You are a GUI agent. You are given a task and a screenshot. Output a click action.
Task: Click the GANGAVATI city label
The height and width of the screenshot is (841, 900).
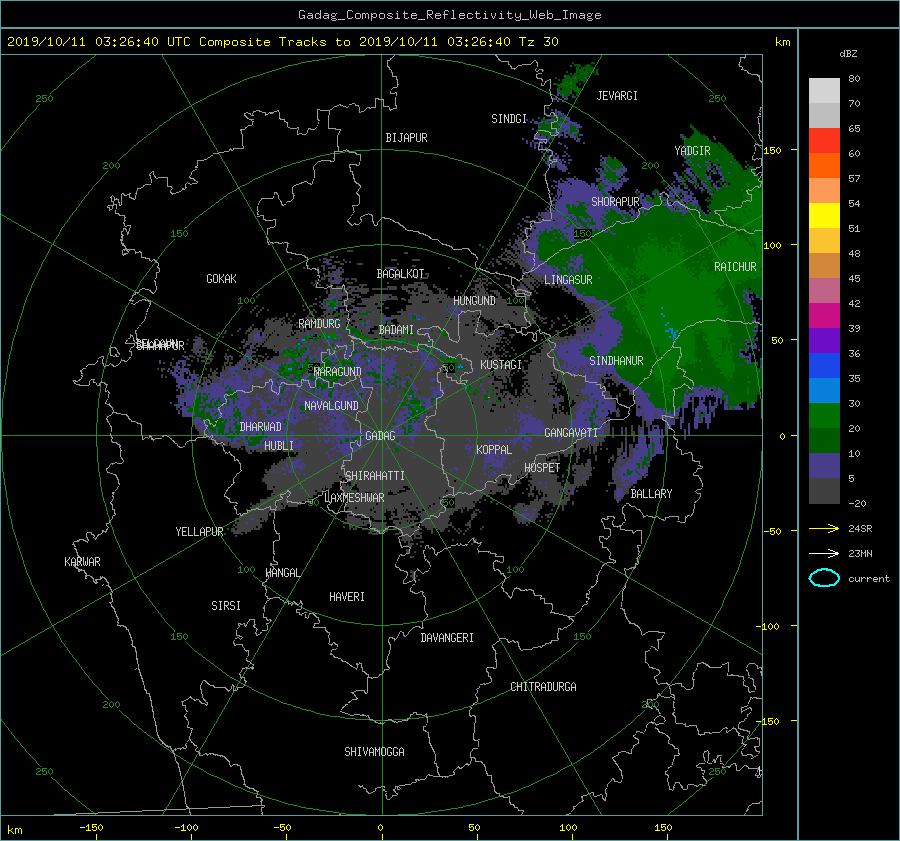point(571,433)
